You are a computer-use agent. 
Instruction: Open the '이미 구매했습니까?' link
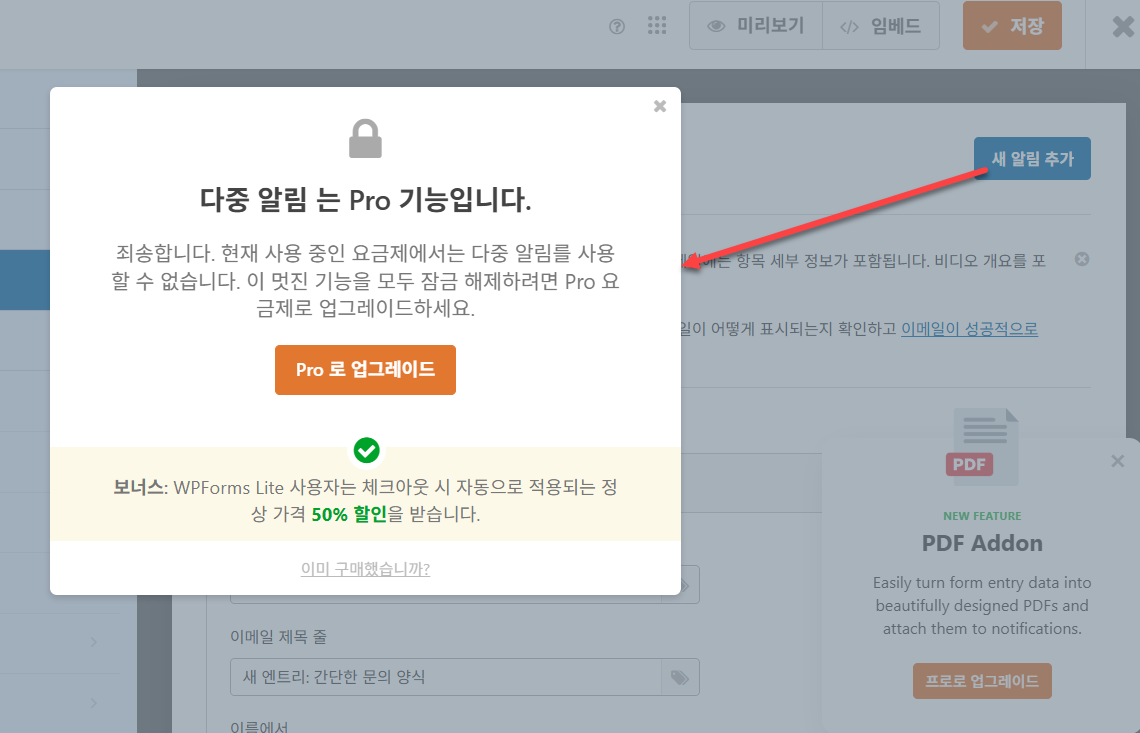click(x=365, y=569)
